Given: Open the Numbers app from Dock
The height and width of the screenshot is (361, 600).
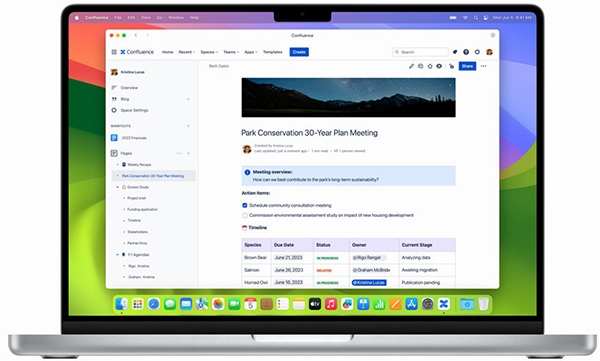Looking at the screenshot, I should click(x=379, y=304).
